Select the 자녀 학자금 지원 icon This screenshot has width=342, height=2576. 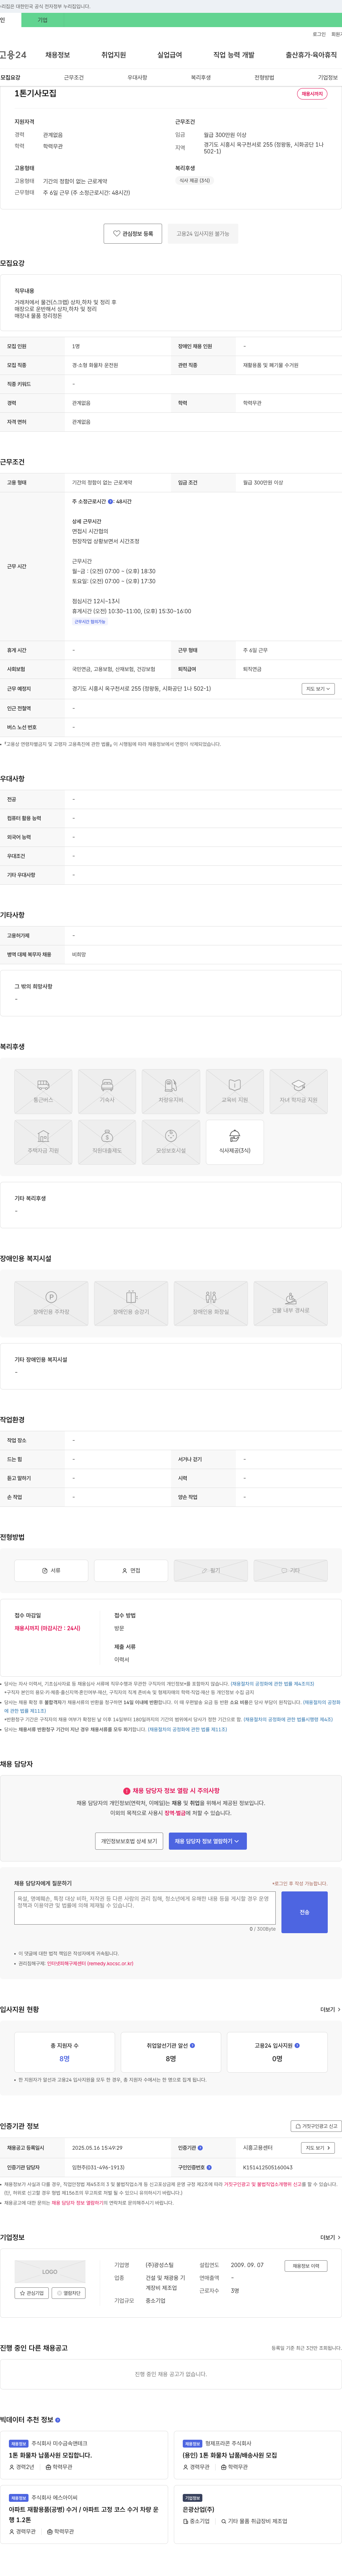pyautogui.click(x=299, y=1092)
